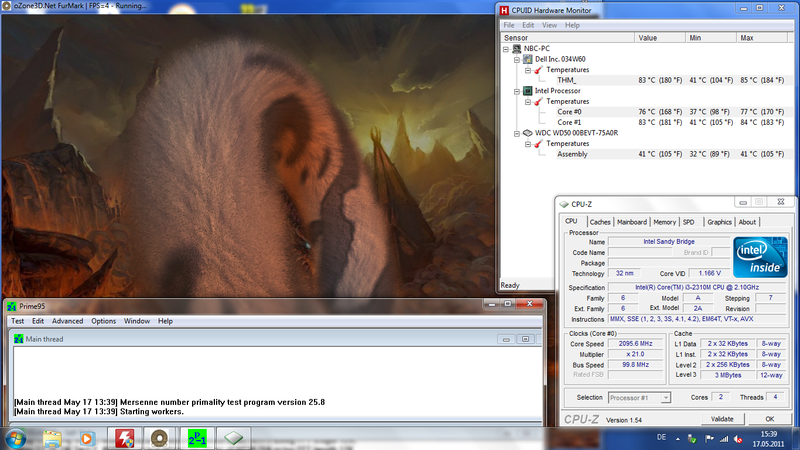Open Windows Media Player from the taskbar
Viewport: 800px width, 450px height.
click(87, 439)
